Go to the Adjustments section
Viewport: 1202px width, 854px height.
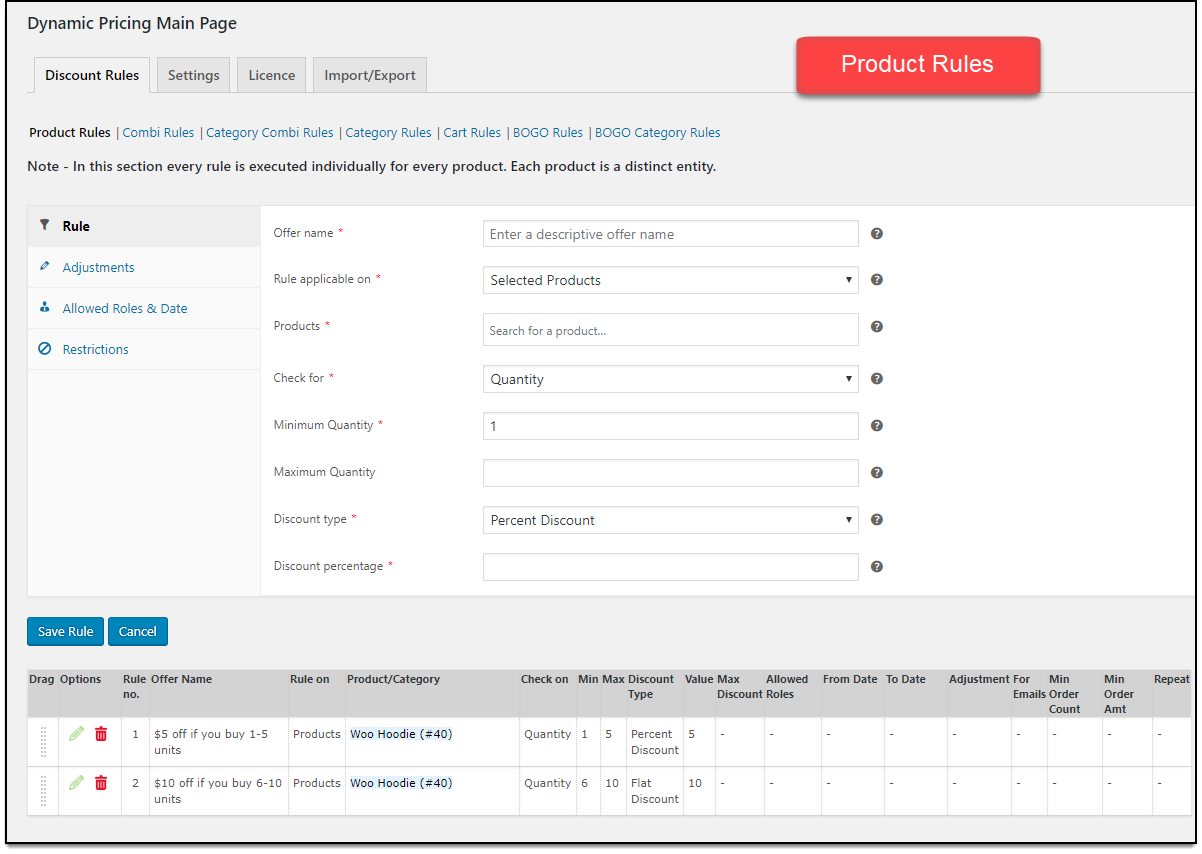(x=98, y=267)
